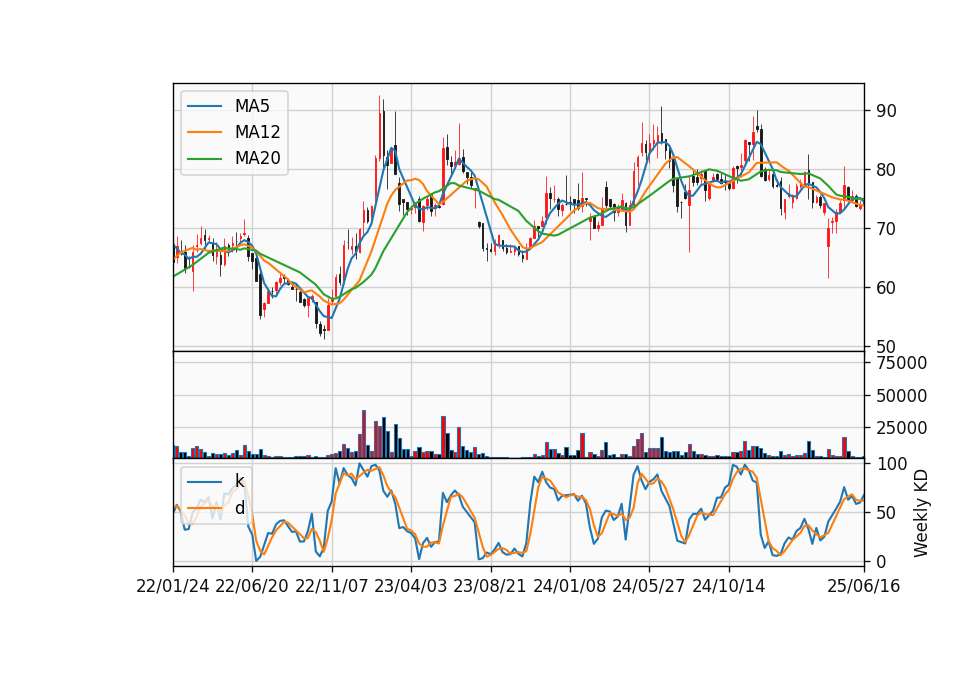This screenshot has height=690, width=960.
Task: Click the volume axis value 75000
Action: [902, 363]
